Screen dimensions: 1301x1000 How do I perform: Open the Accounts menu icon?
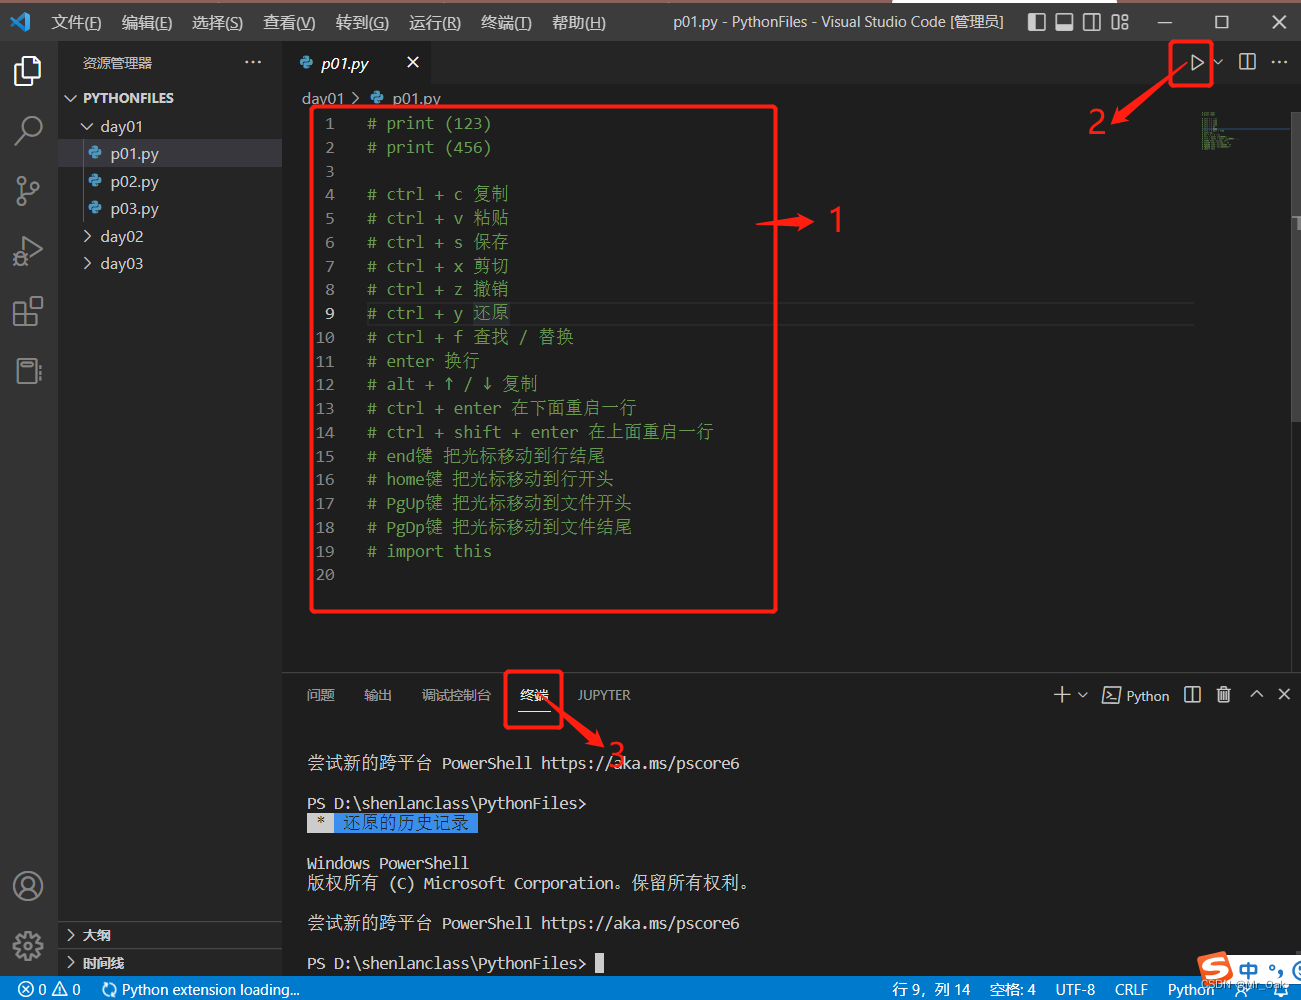coord(28,886)
